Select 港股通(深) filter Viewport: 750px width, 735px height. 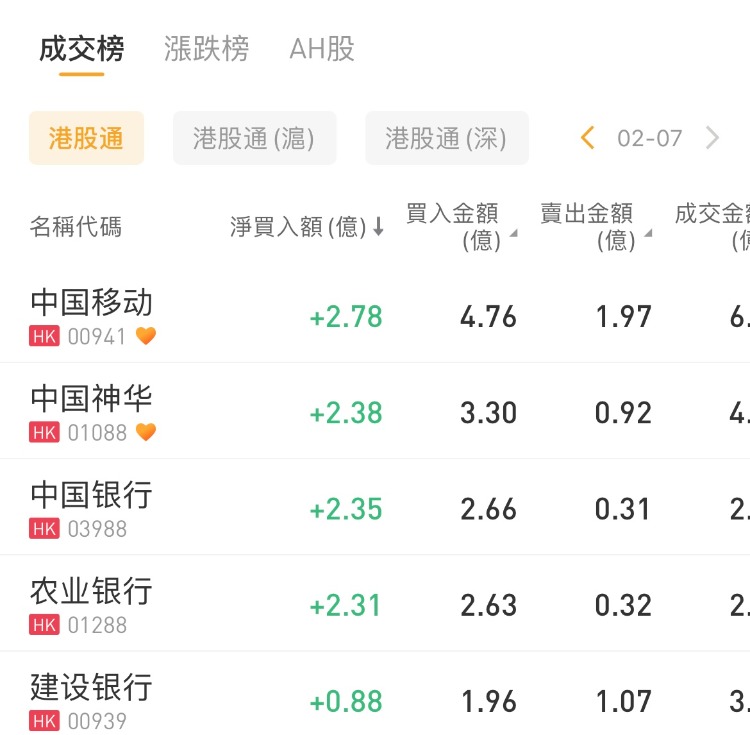click(446, 138)
